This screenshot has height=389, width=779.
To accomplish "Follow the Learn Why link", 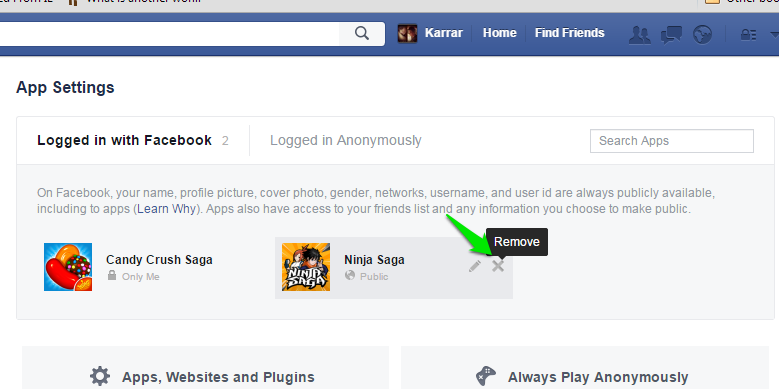I will tap(166, 209).
